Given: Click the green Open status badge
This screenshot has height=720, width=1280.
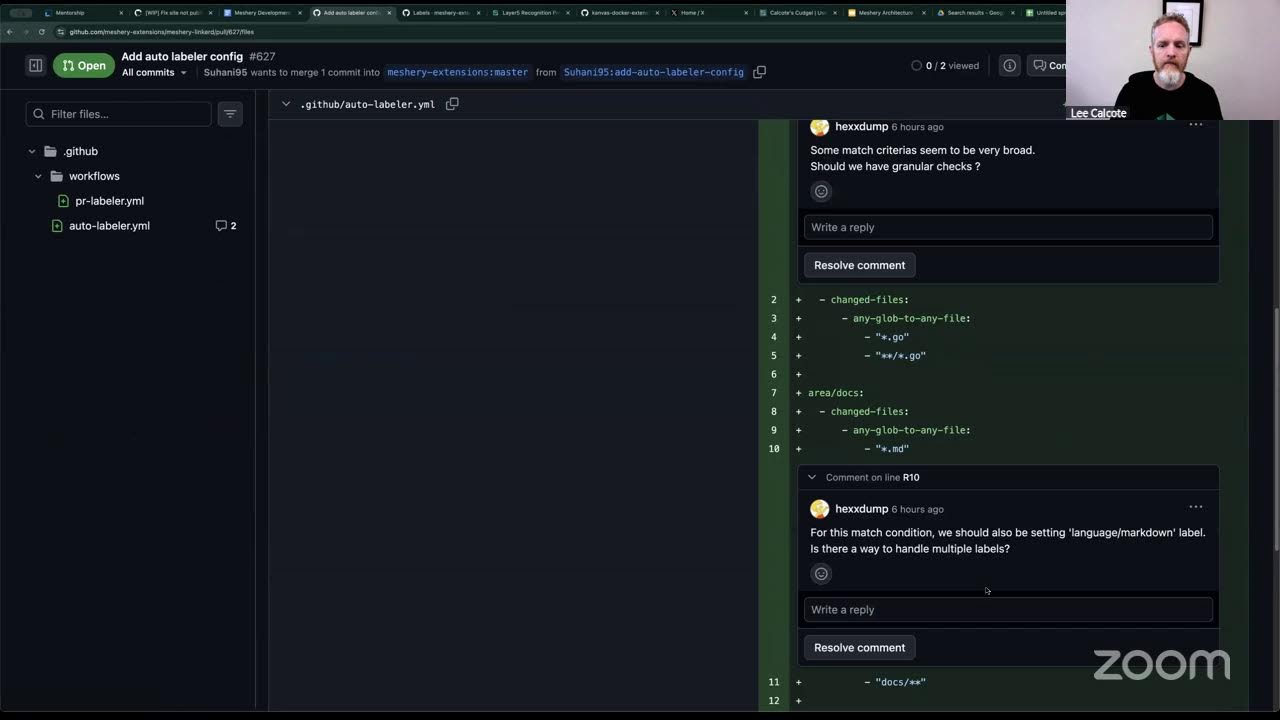Looking at the screenshot, I should (x=84, y=66).
